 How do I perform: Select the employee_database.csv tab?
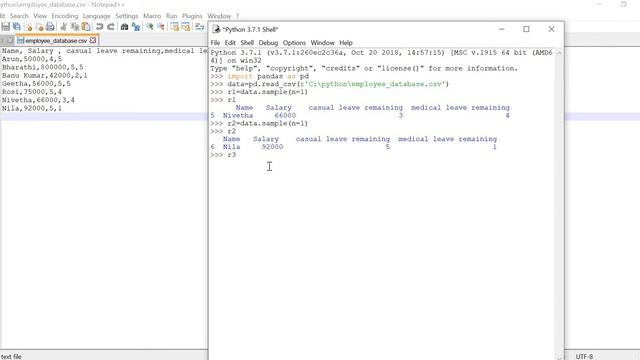[56, 41]
